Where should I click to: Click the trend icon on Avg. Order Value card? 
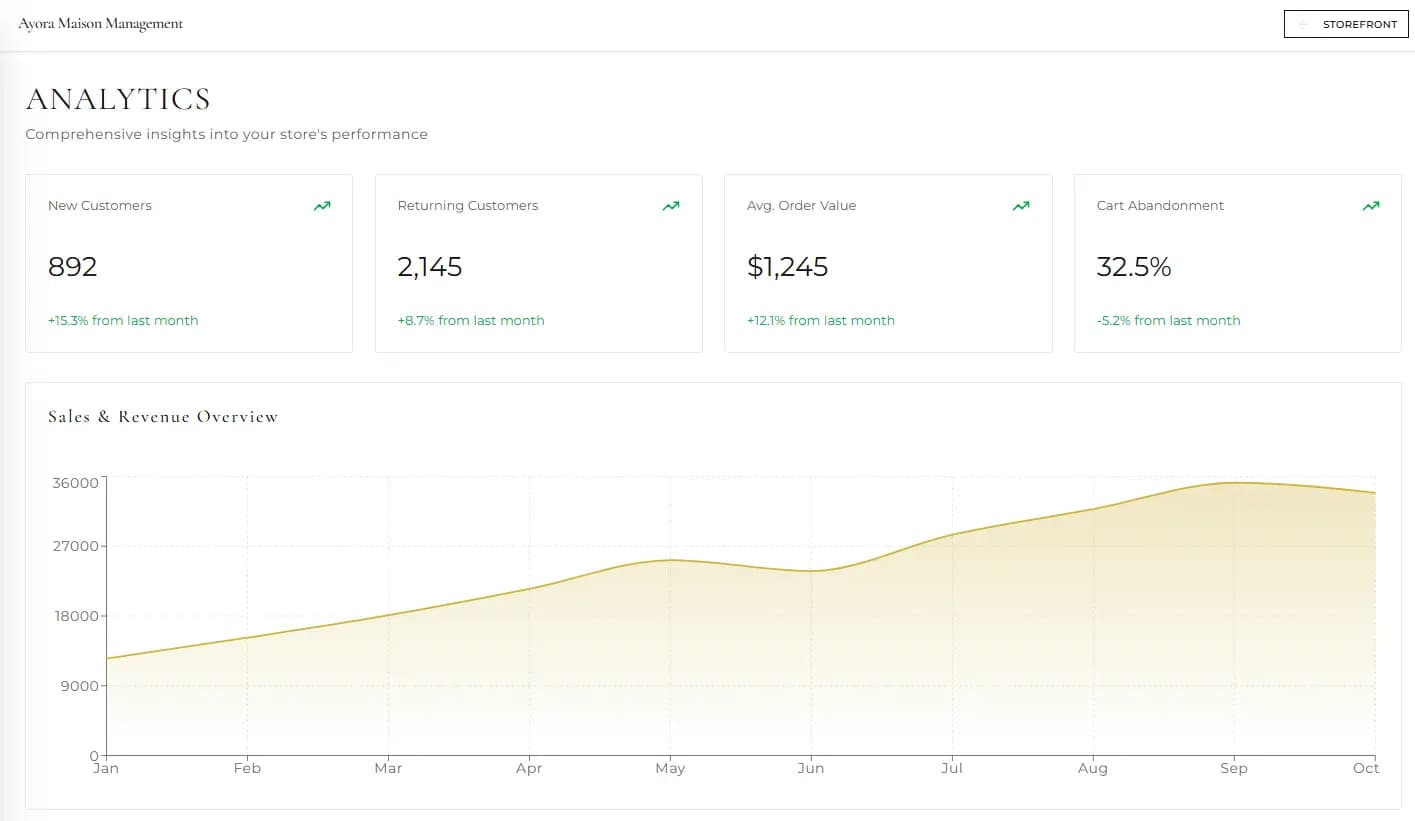point(1021,206)
